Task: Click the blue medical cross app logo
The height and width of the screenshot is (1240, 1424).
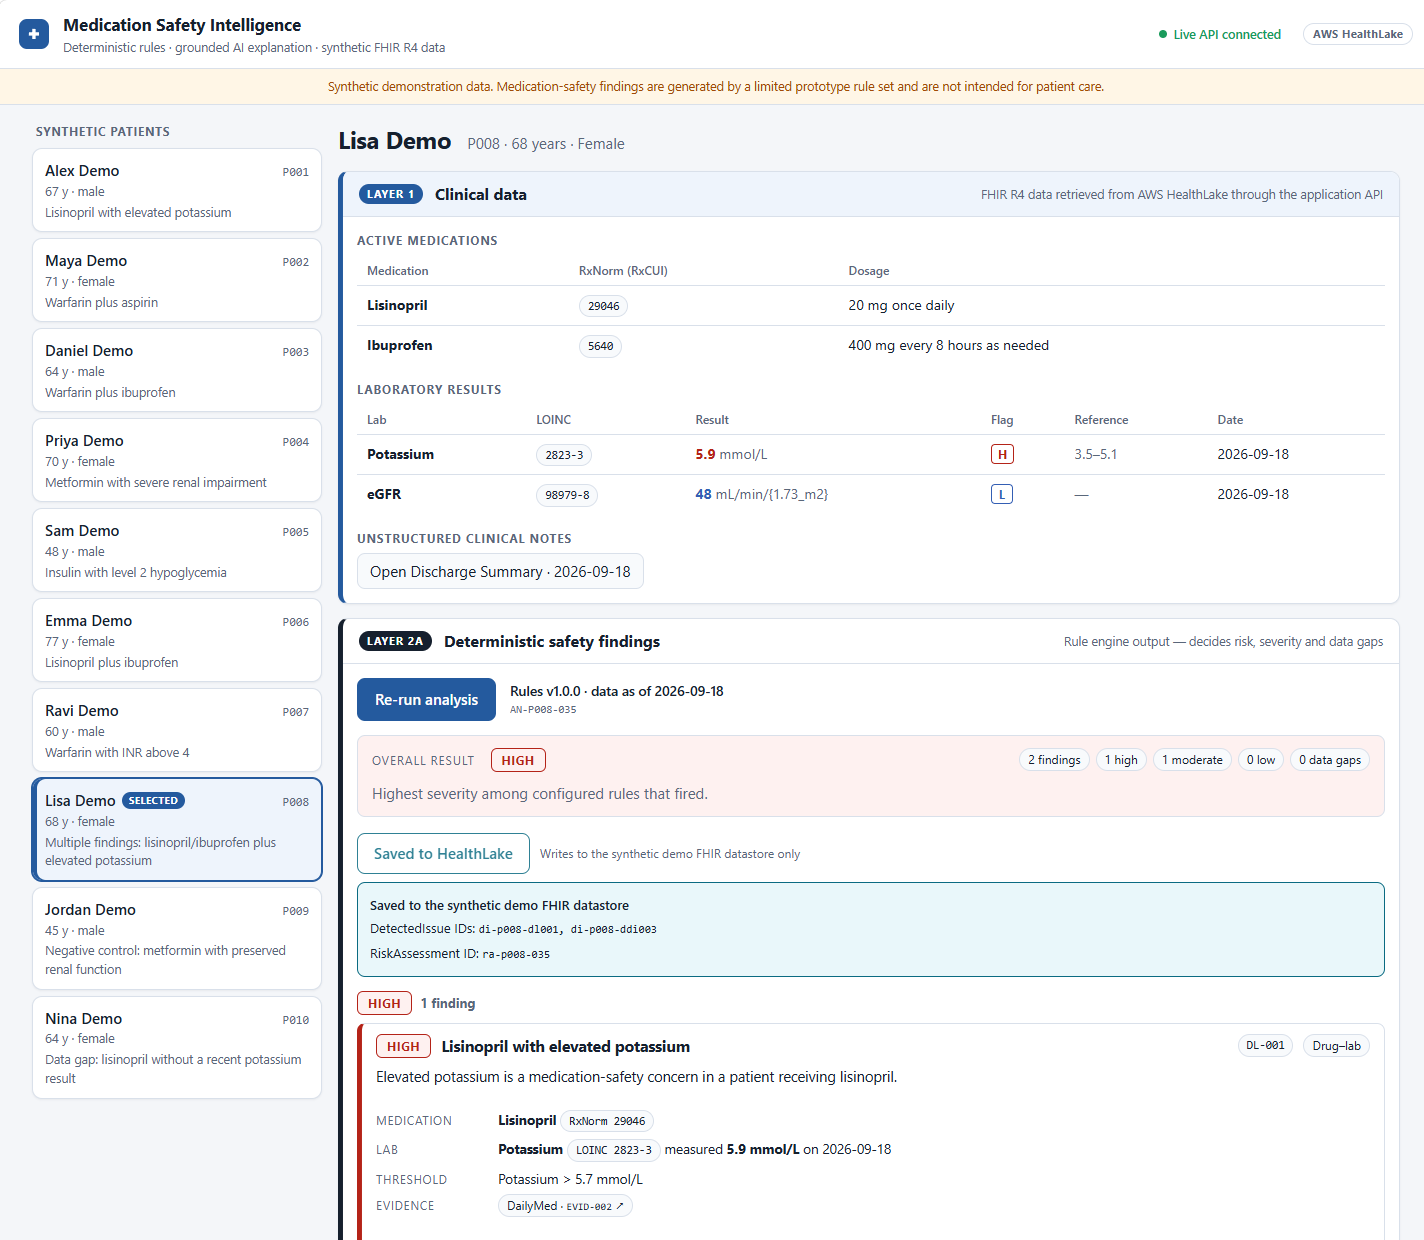Action: (x=34, y=34)
